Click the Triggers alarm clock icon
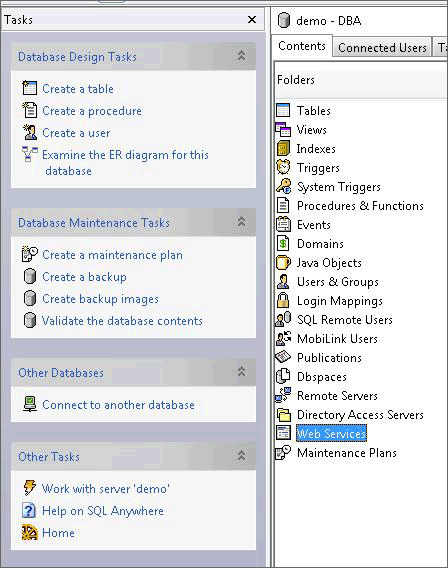Screen dimensions: 448x568 [283, 167]
